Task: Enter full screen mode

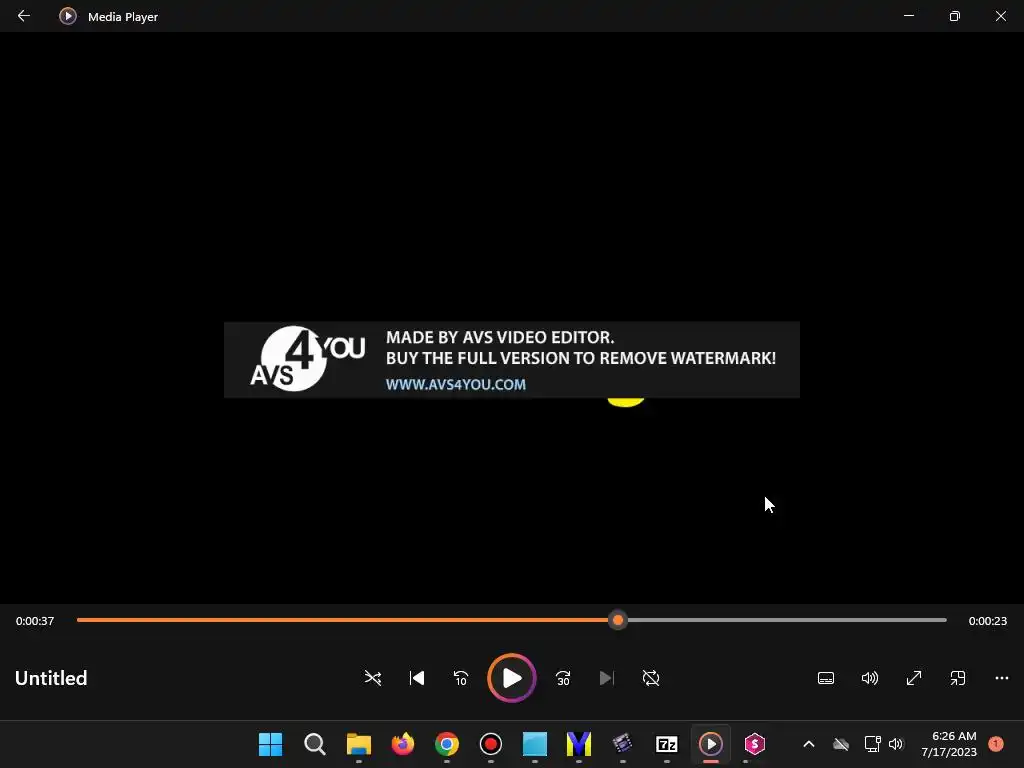Action: pos(914,678)
